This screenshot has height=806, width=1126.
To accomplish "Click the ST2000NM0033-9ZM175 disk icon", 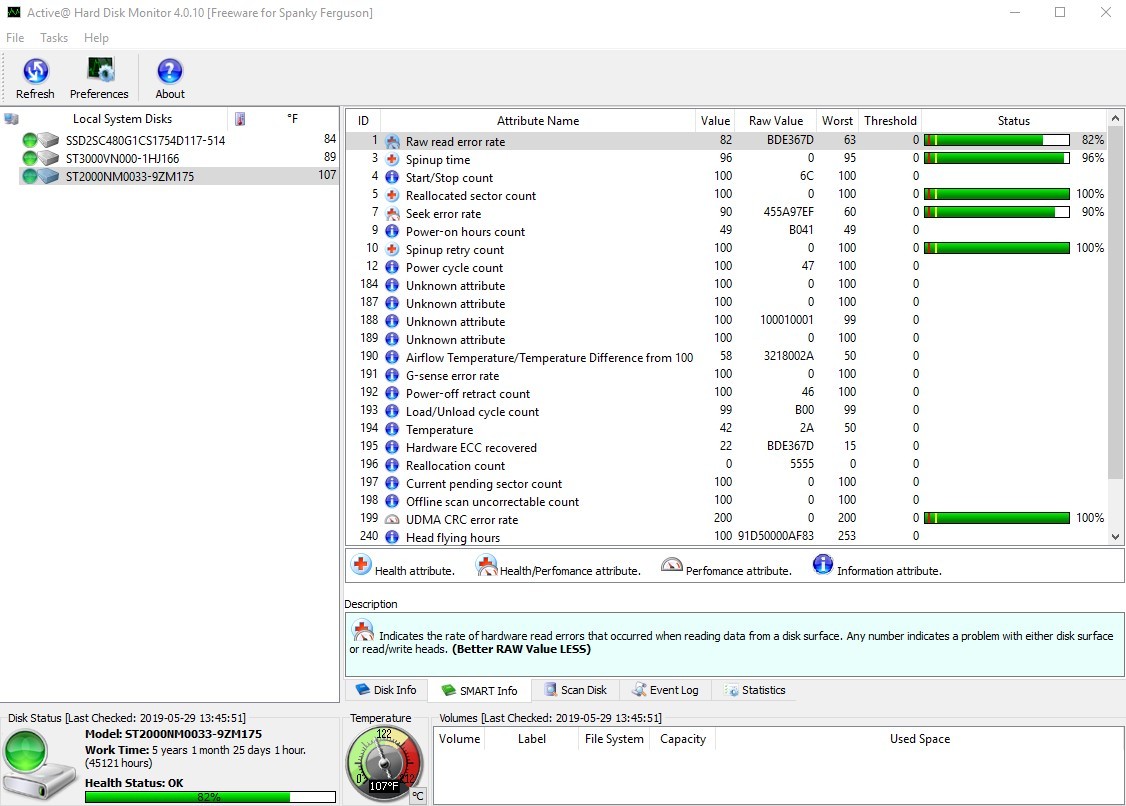I will tap(49, 177).
